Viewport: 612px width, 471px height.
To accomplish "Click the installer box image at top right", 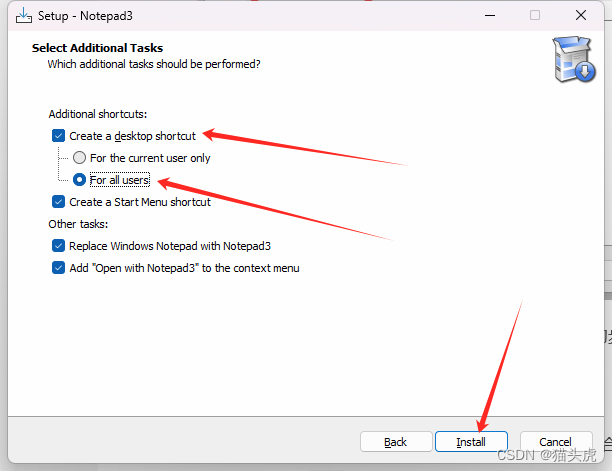I will [x=573, y=59].
